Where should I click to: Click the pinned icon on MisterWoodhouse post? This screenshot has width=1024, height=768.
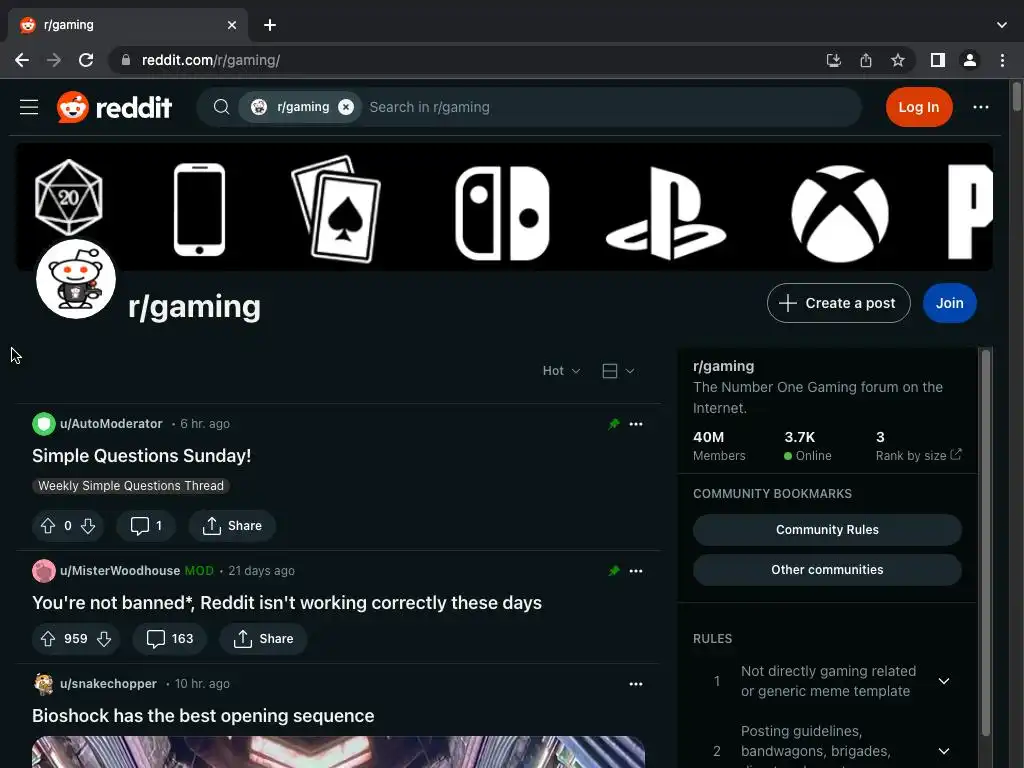click(x=614, y=571)
